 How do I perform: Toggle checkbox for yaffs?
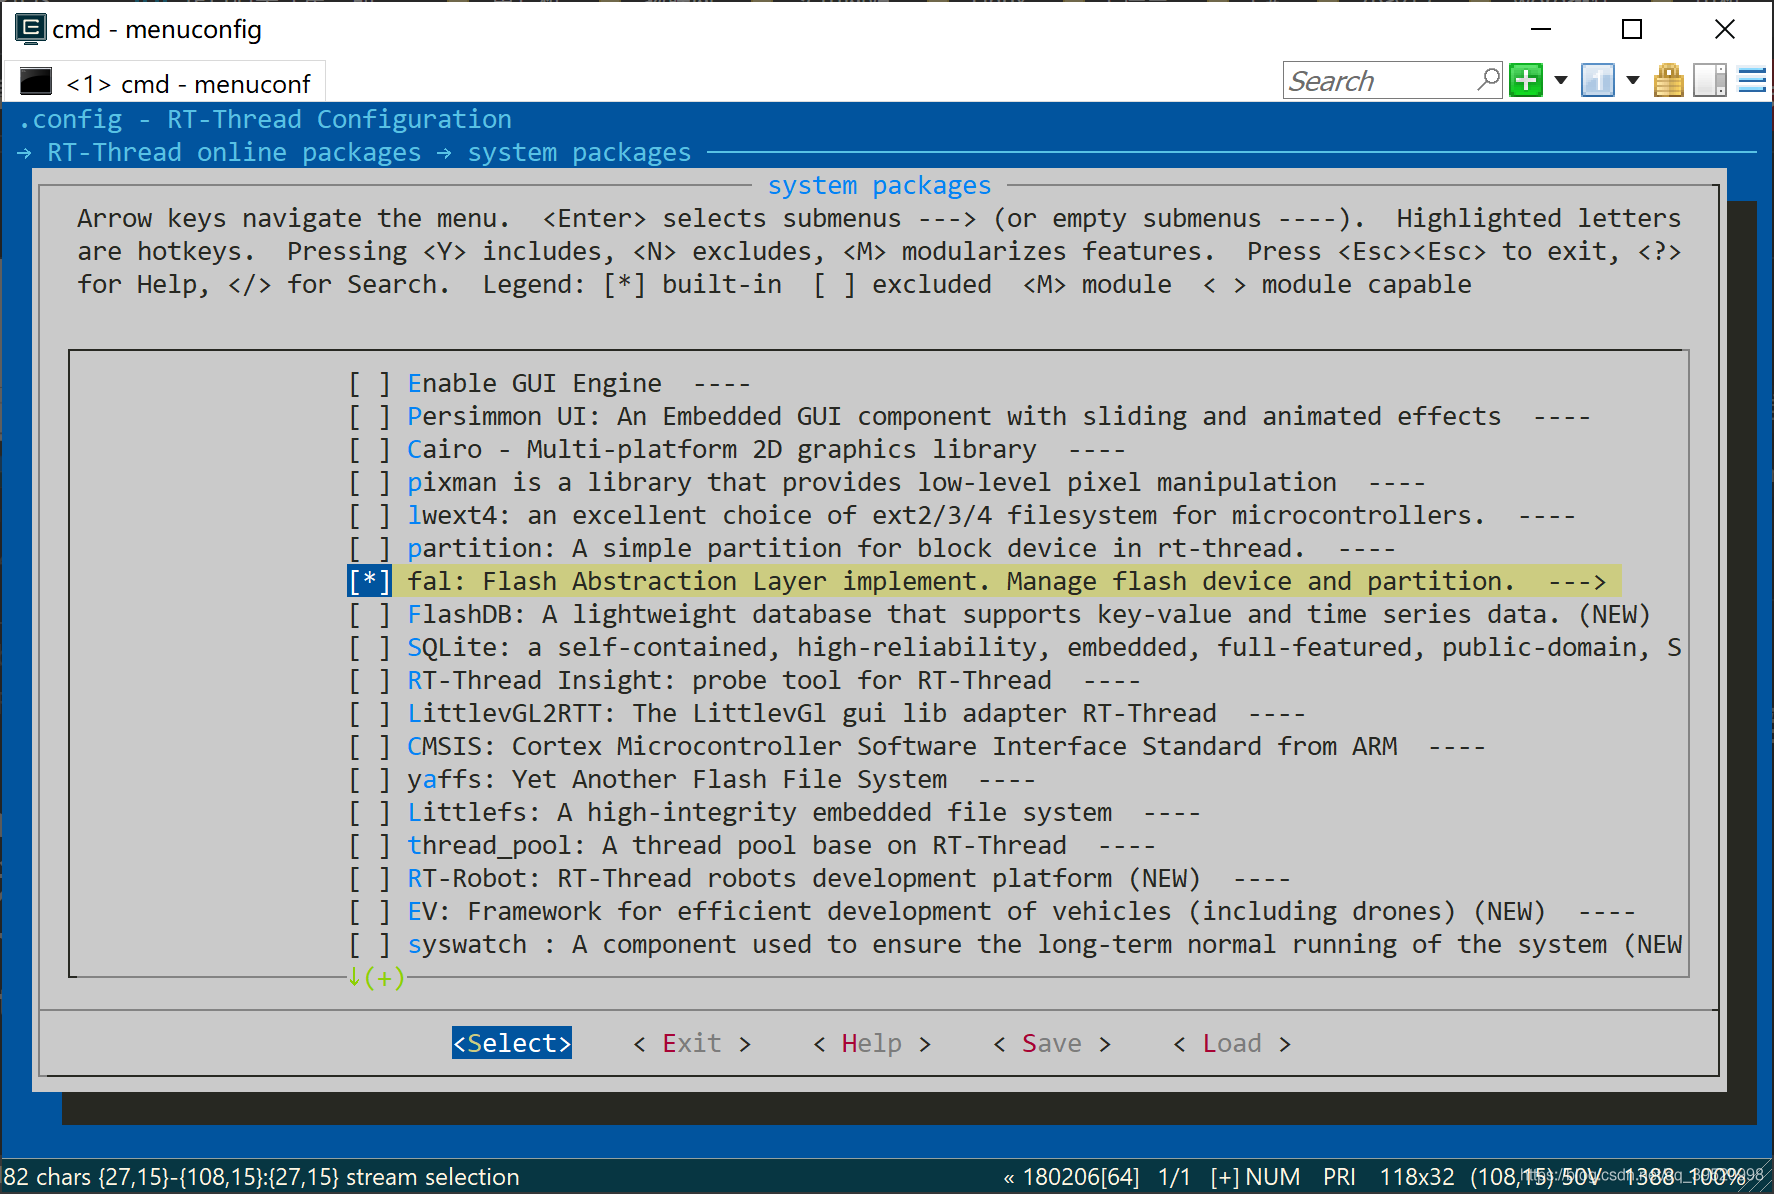[369, 780]
